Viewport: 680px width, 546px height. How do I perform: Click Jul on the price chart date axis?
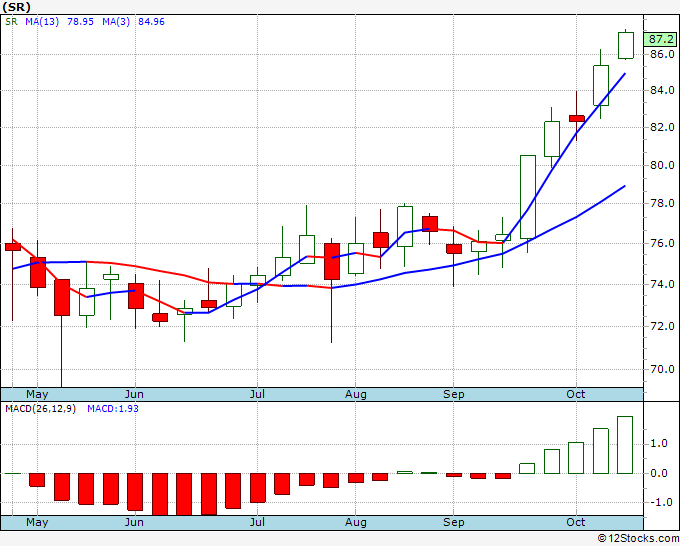coord(257,395)
